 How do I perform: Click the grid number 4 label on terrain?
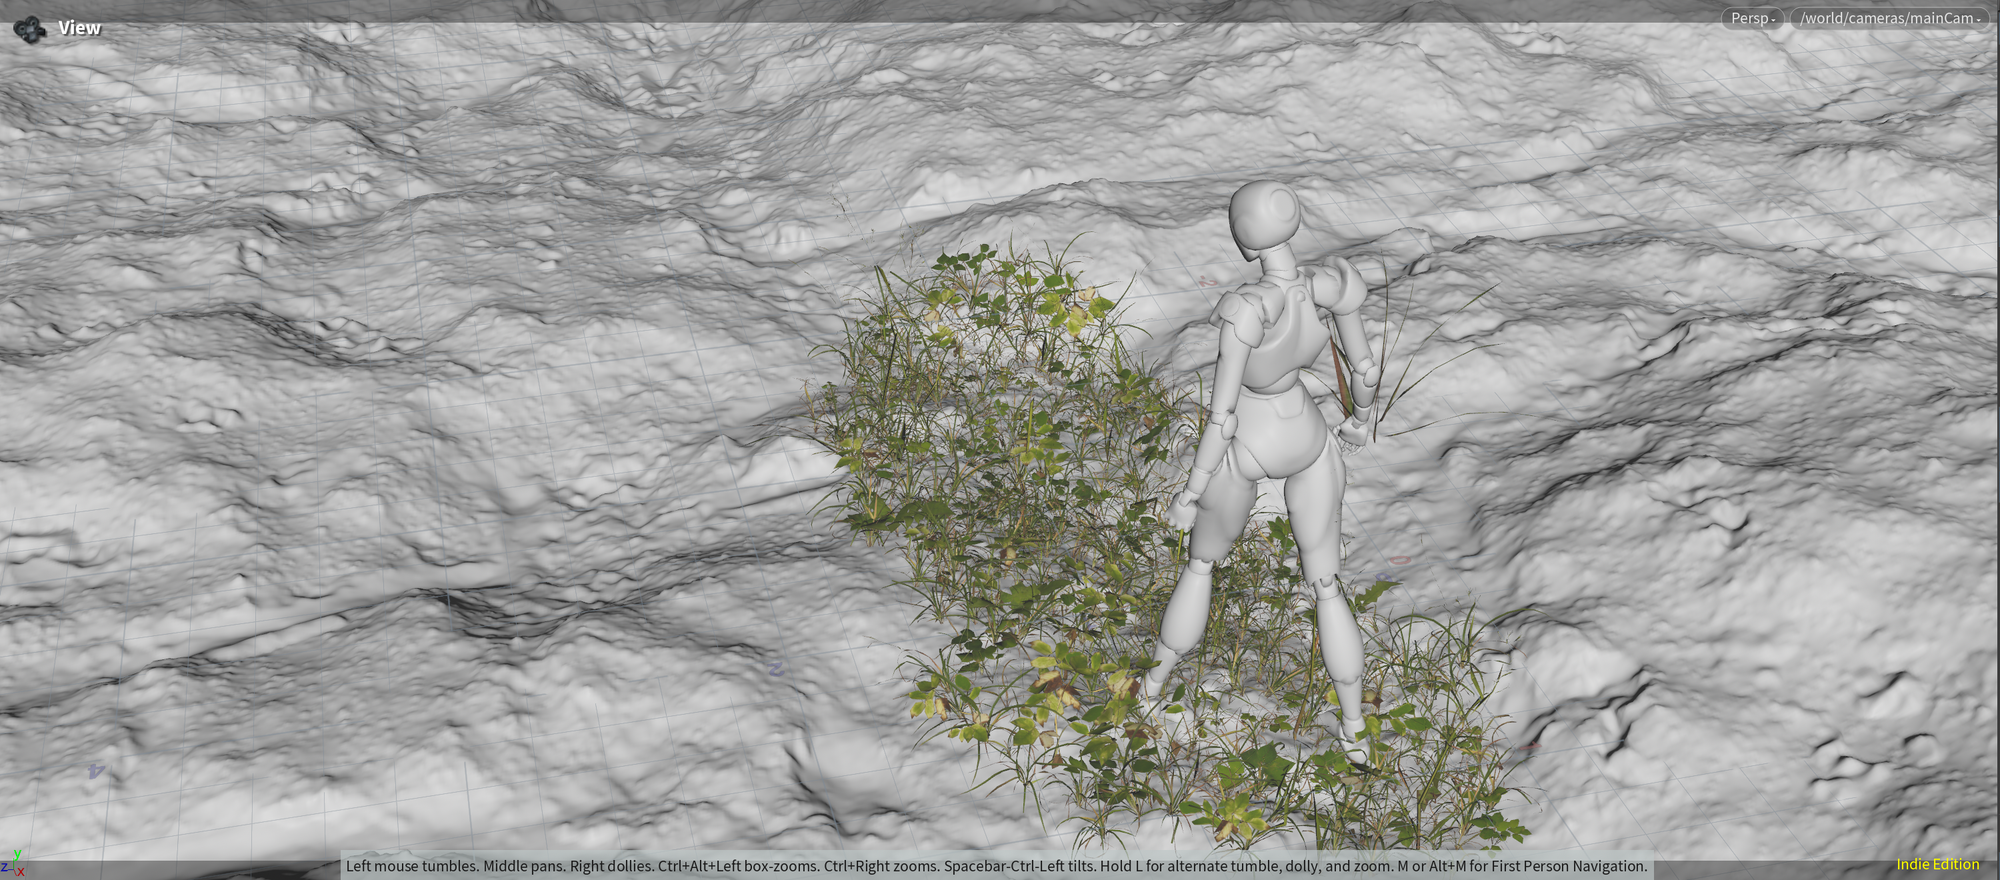point(96,770)
